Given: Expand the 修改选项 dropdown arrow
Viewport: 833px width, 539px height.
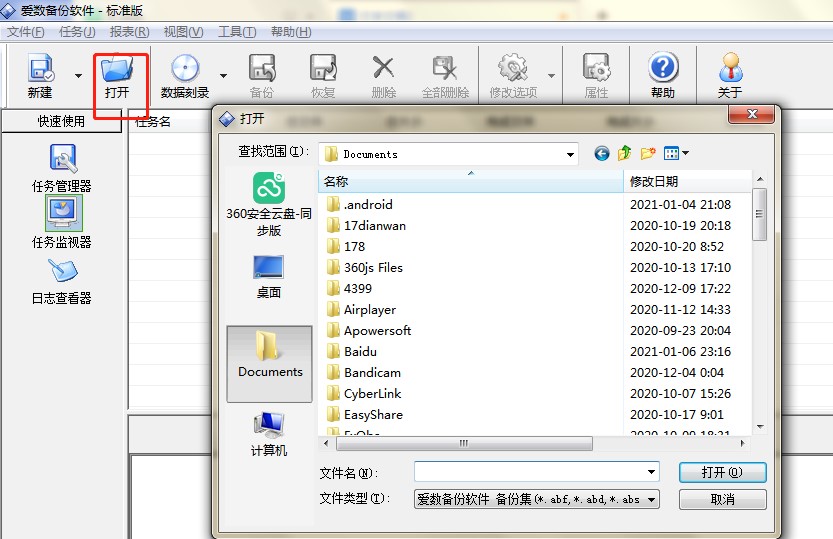Looking at the screenshot, I should coord(551,76).
